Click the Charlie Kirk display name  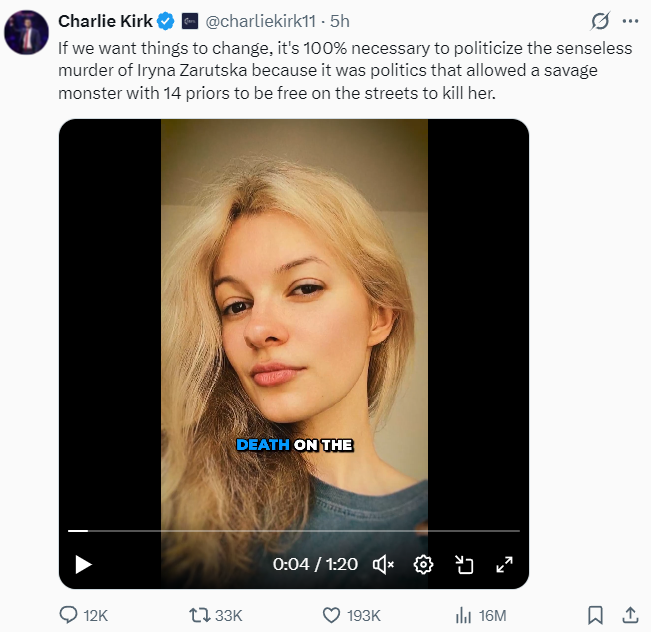coord(105,21)
